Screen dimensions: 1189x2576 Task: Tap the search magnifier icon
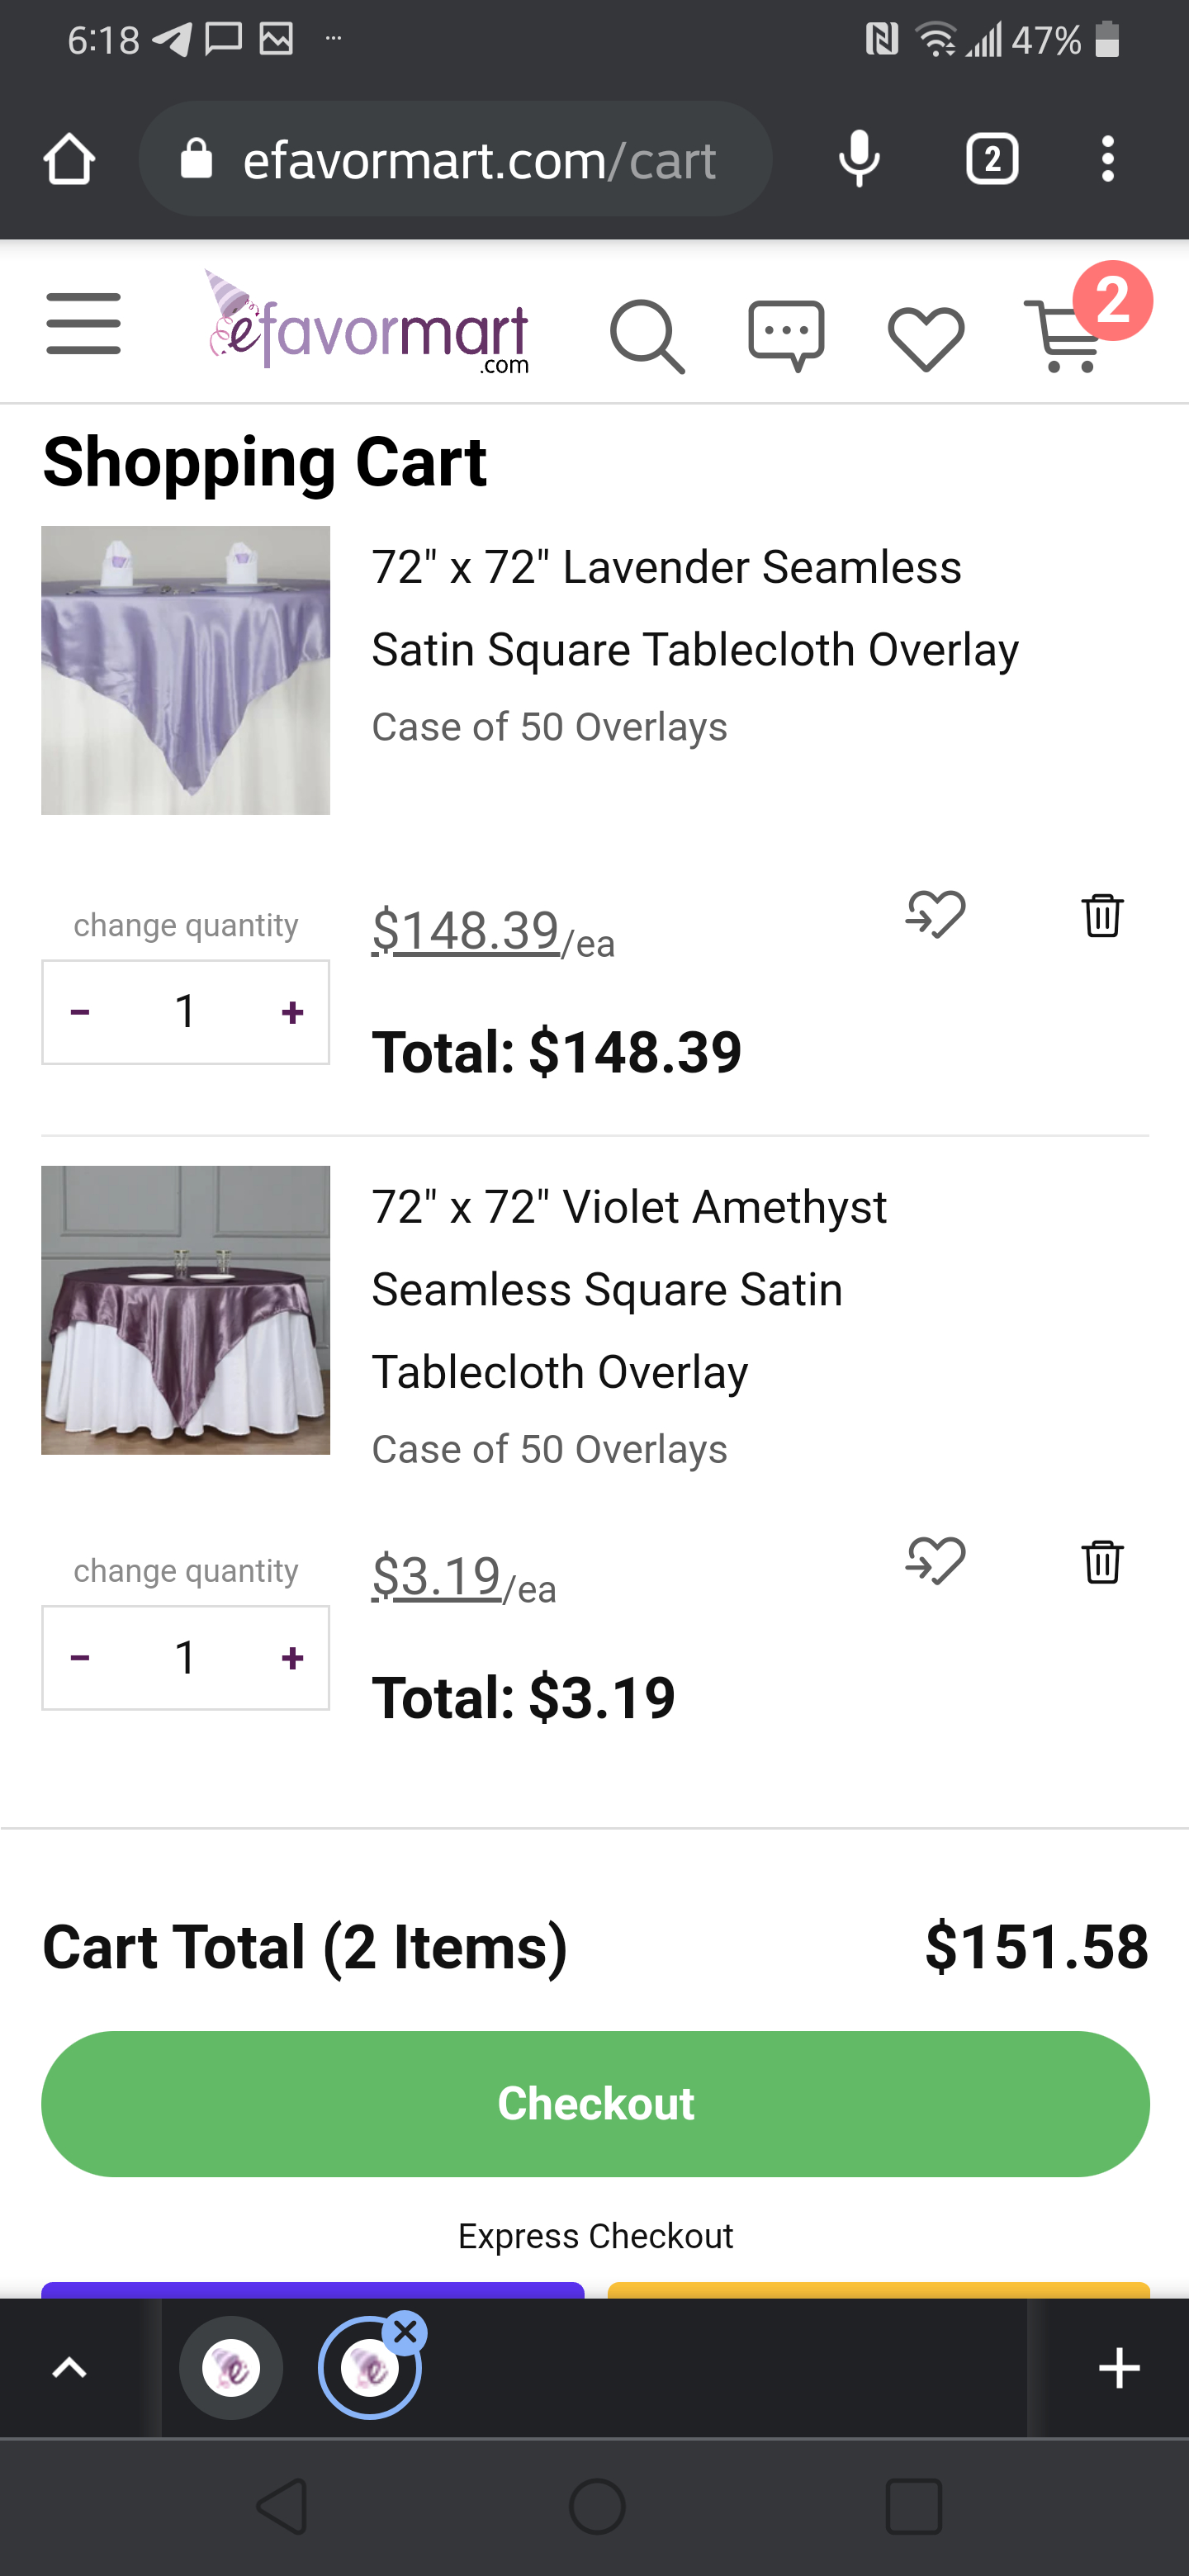click(x=647, y=336)
